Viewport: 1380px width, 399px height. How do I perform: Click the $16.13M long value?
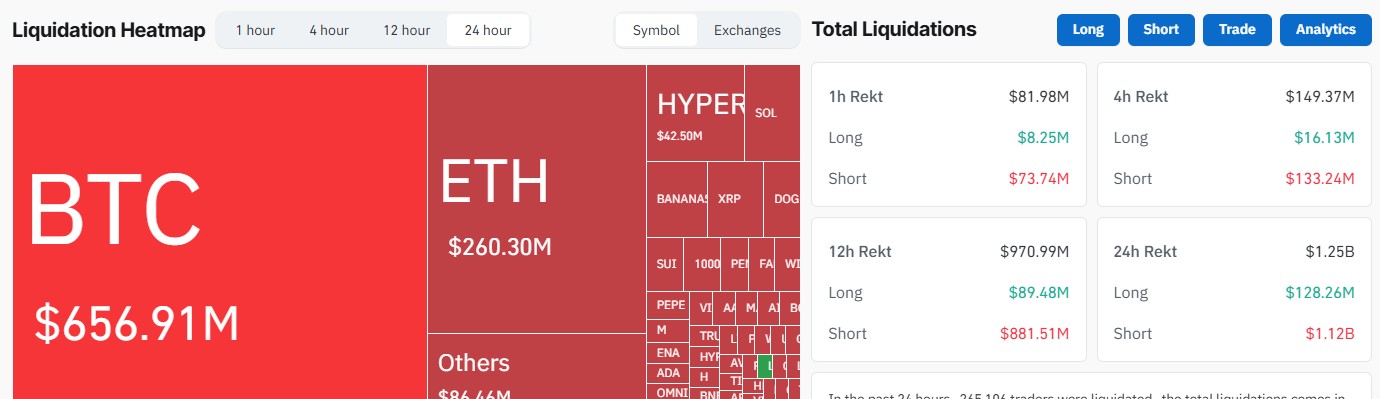(1324, 138)
